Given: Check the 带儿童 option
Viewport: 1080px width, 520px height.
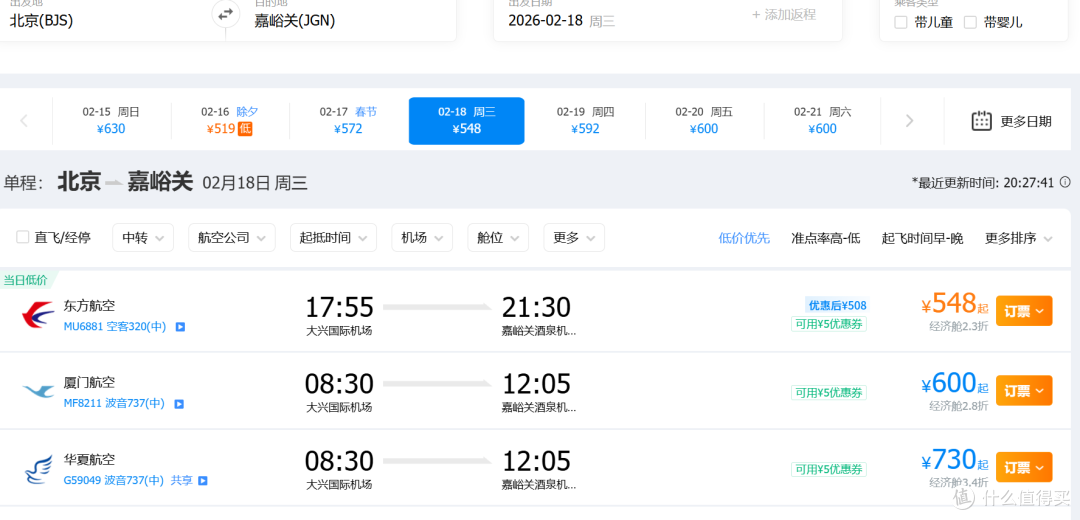Looking at the screenshot, I should [x=900, y=22].
